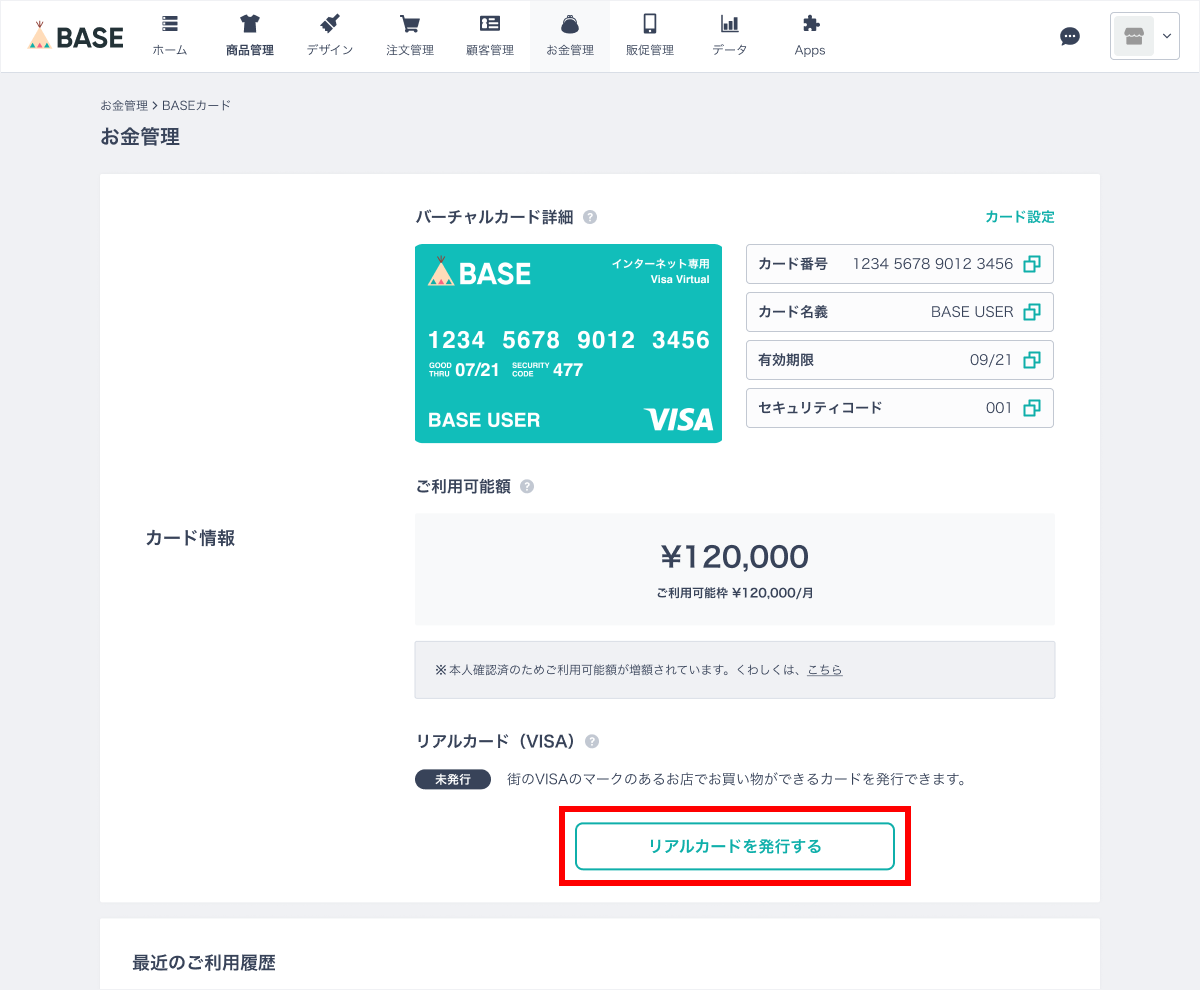This screenshot has height=990, width=1200.
Task: Click the help icon beside ご利用可能額
Action: point(527,487)
